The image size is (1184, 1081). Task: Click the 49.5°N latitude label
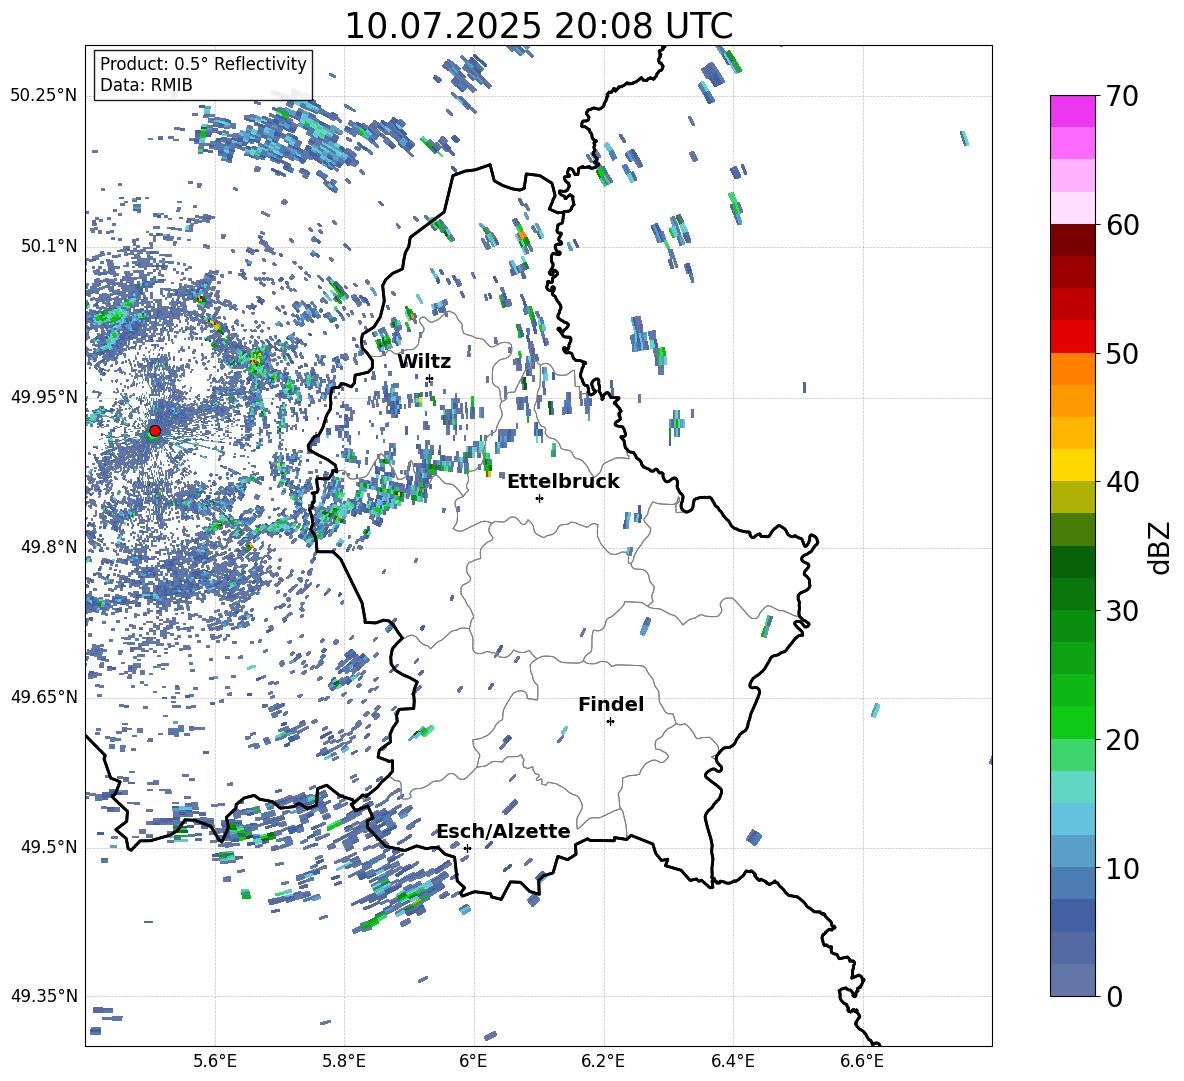tap(50, 847)
